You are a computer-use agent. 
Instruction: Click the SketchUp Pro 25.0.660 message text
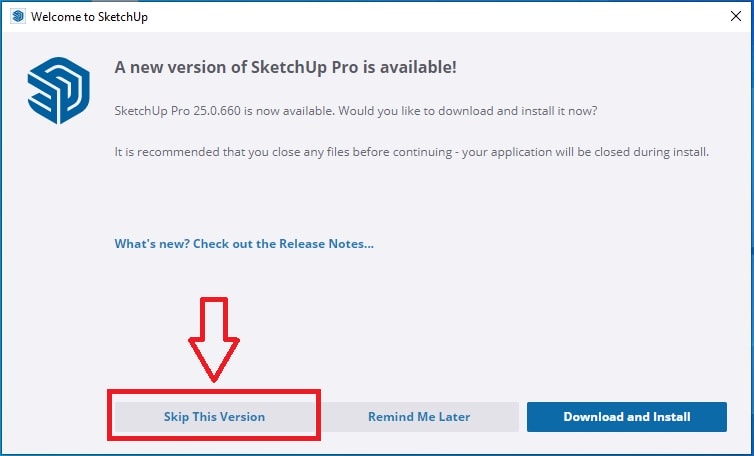point(356,111)
